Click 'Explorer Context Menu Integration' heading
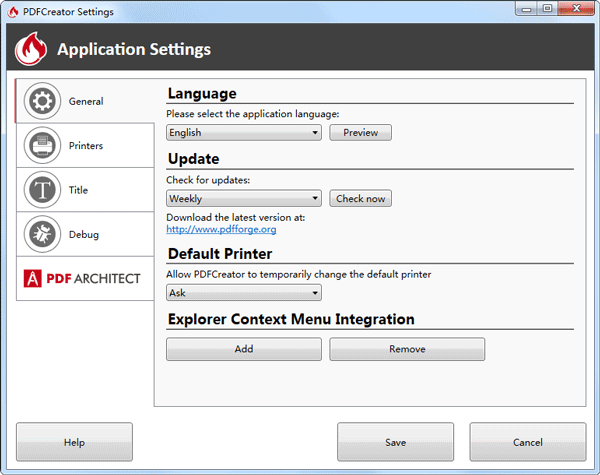 291,319
